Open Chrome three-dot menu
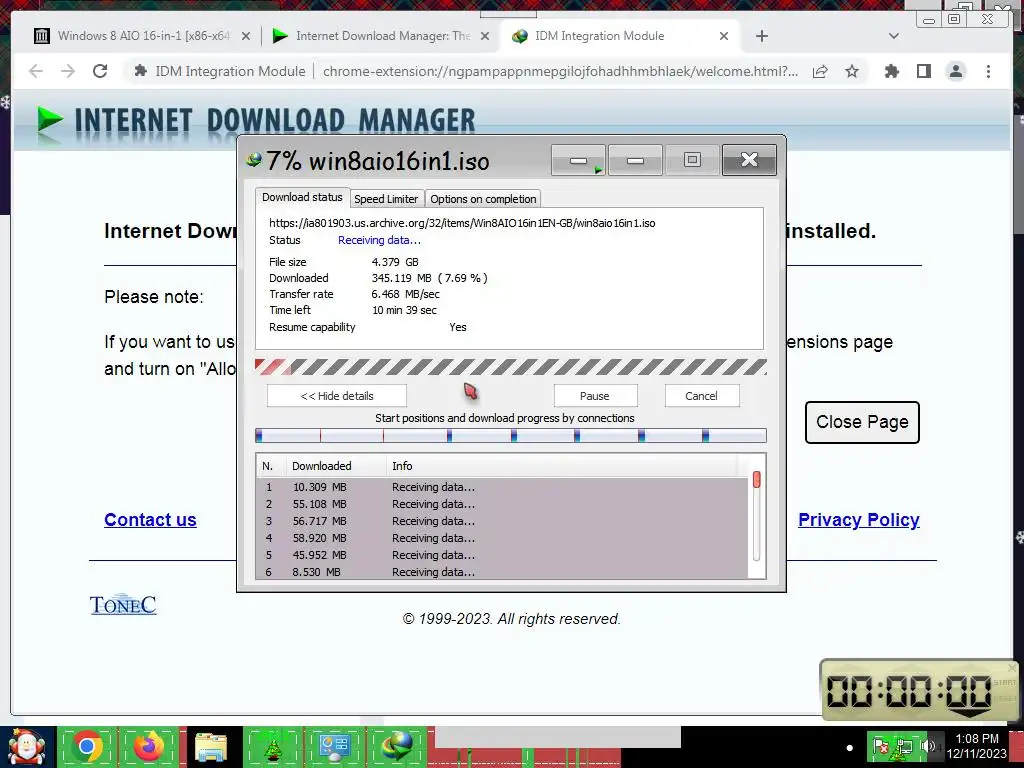The width and height of the screenshot is (1024, 768). [x=988, y=71]
